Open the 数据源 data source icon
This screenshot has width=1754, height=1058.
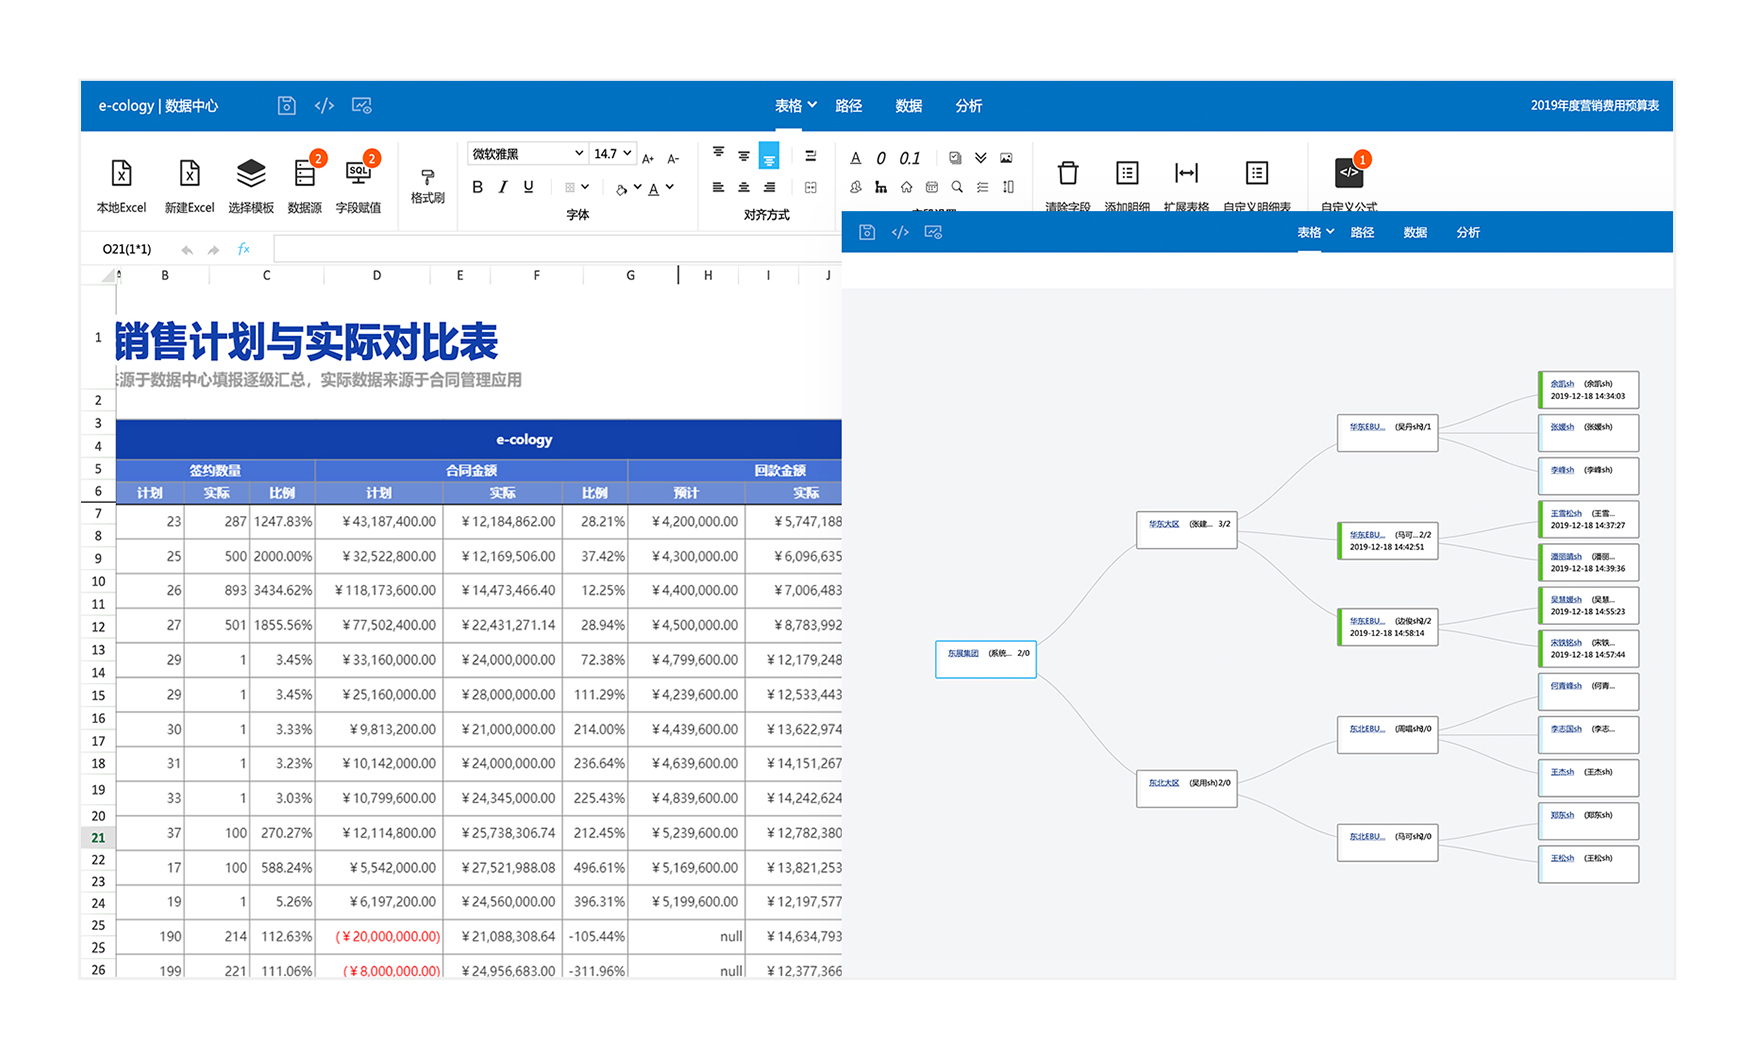click(304, 175)
